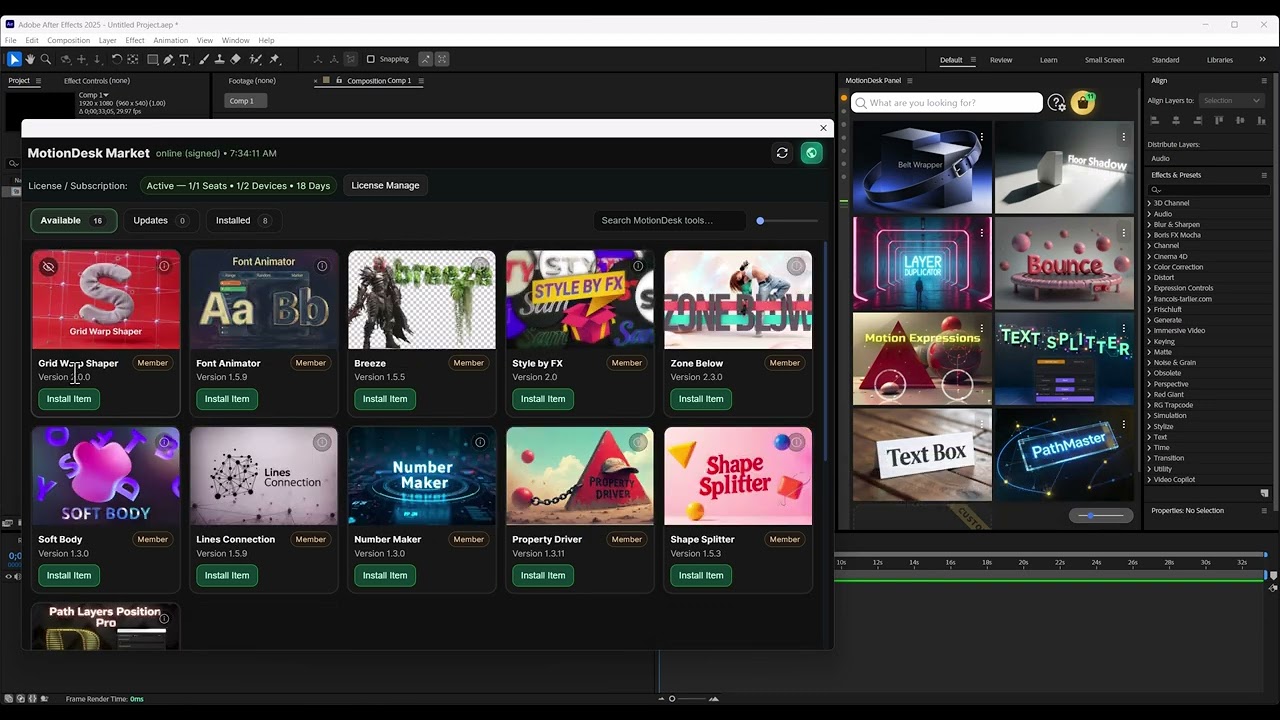Open the File menu
Viewport: 1280px width, 720px height.
click(11, 40)
